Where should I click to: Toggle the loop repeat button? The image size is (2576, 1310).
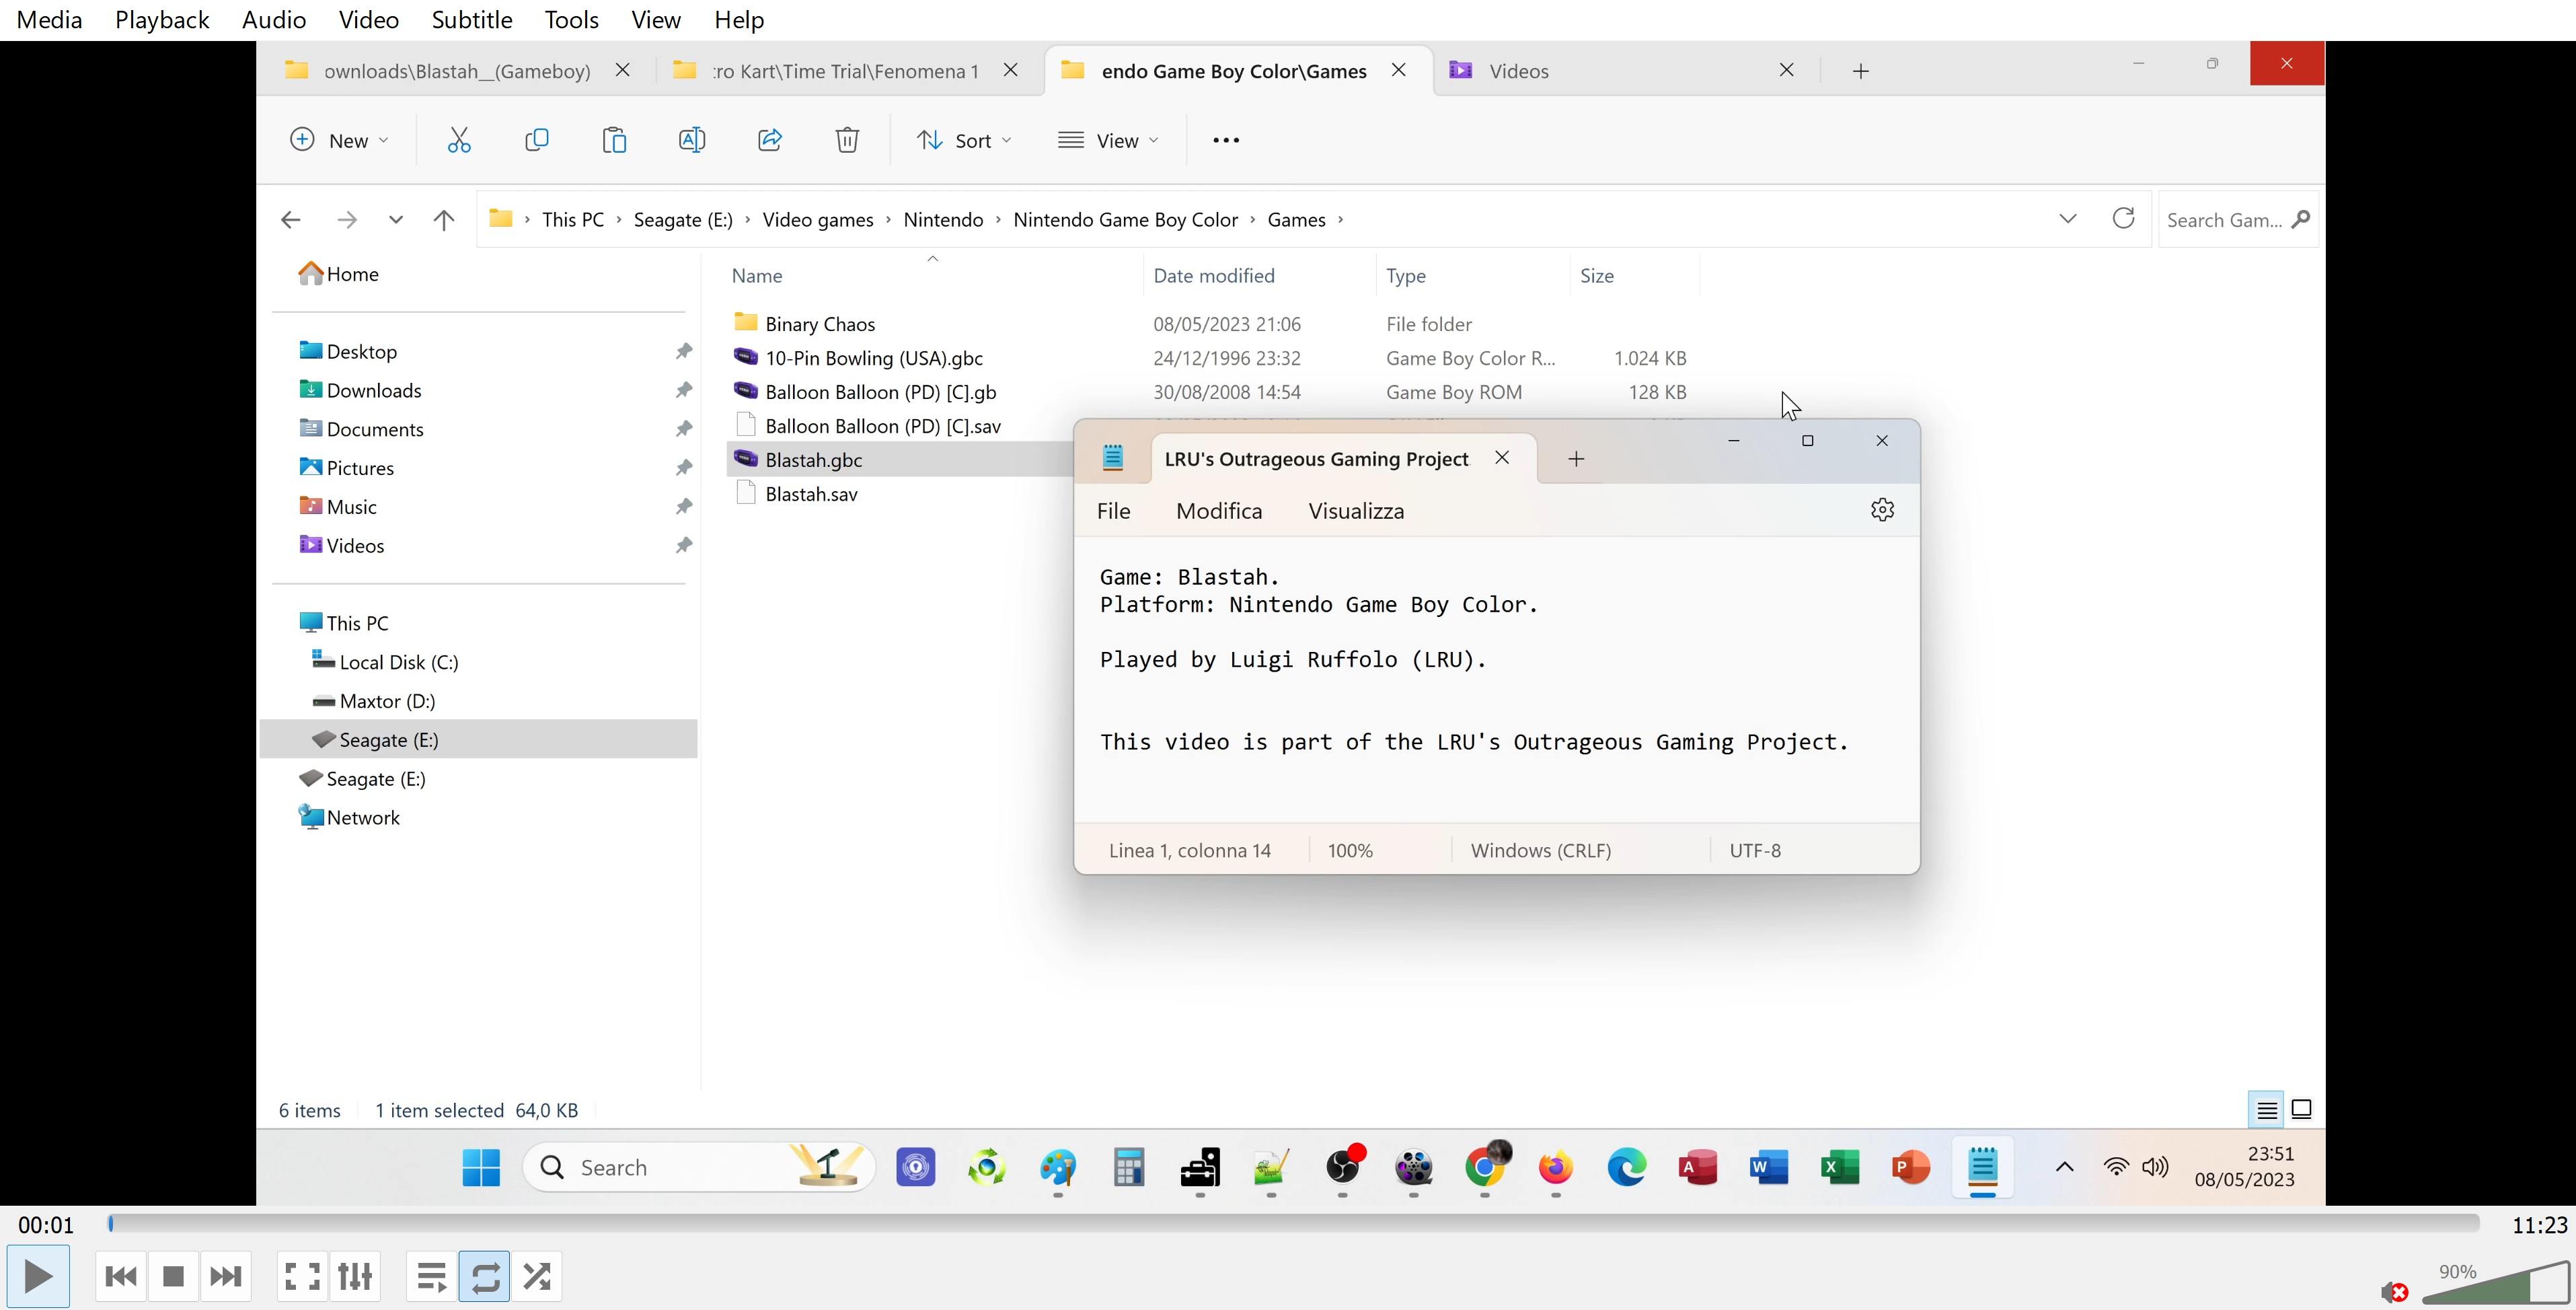tap(485, 1276)
